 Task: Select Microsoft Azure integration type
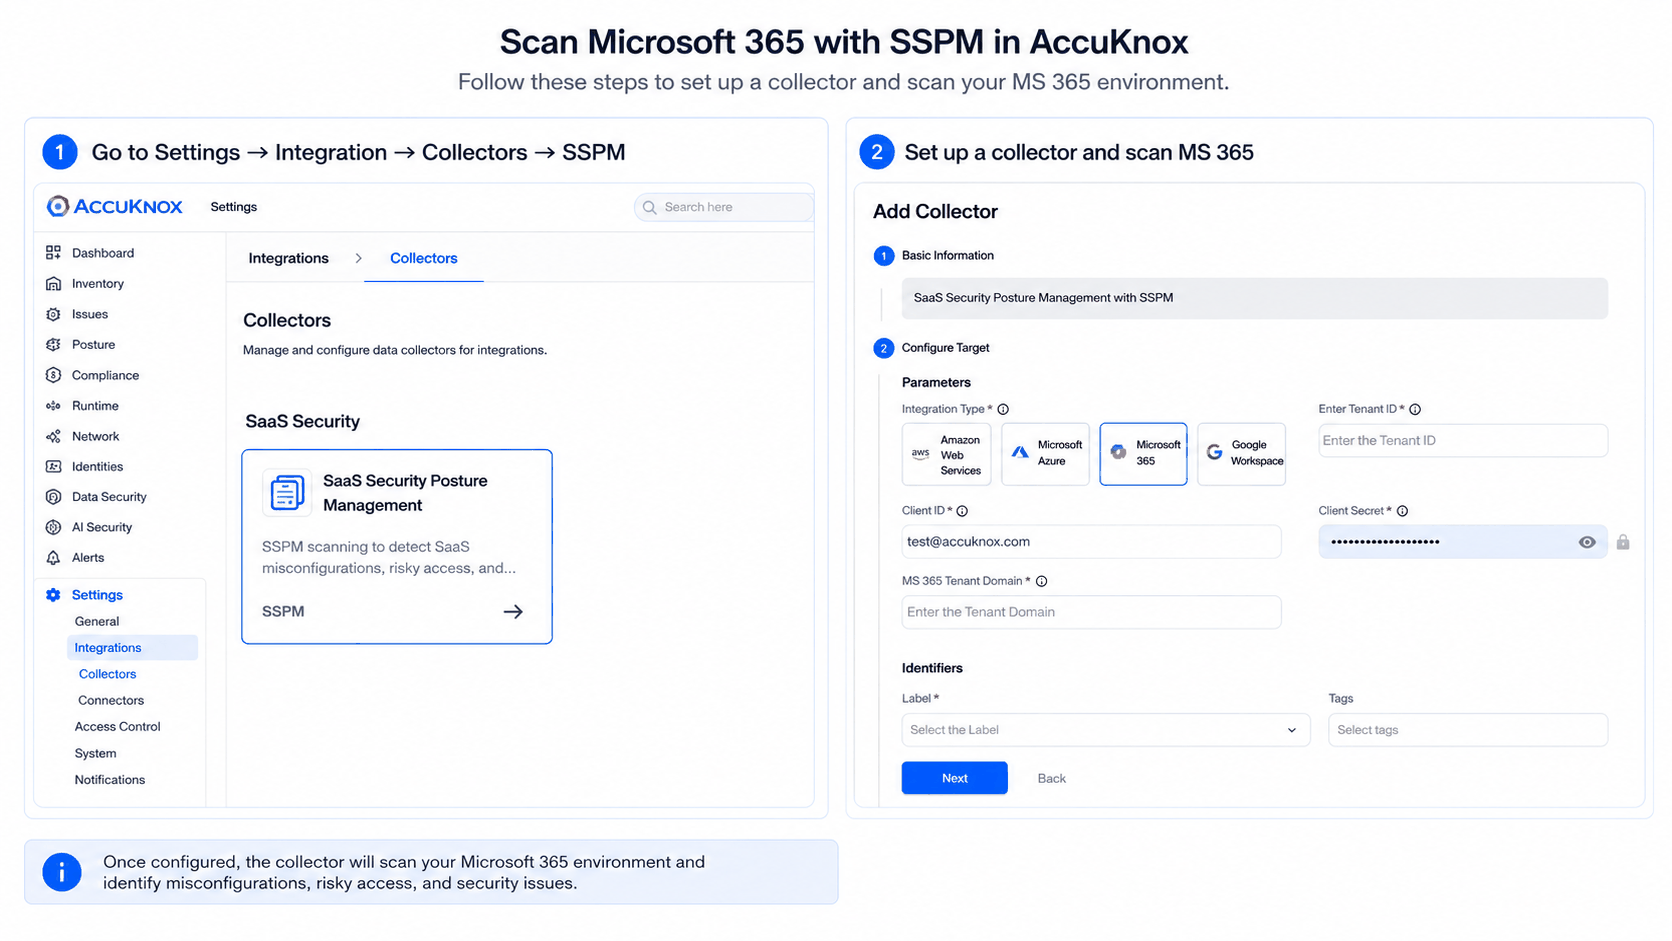coord(1045,454)
